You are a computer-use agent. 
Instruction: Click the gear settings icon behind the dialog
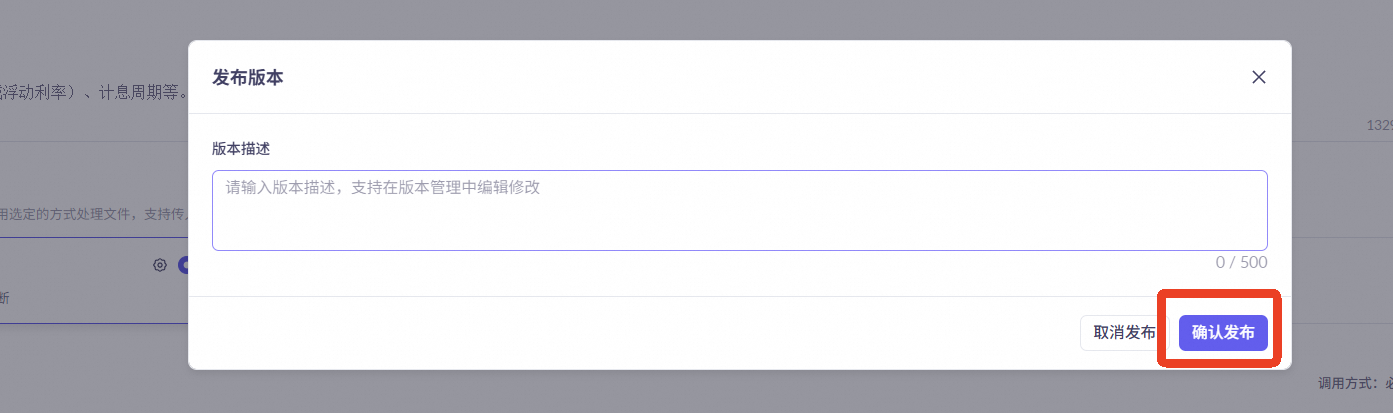pyautogui.click(x=159, y=265)
